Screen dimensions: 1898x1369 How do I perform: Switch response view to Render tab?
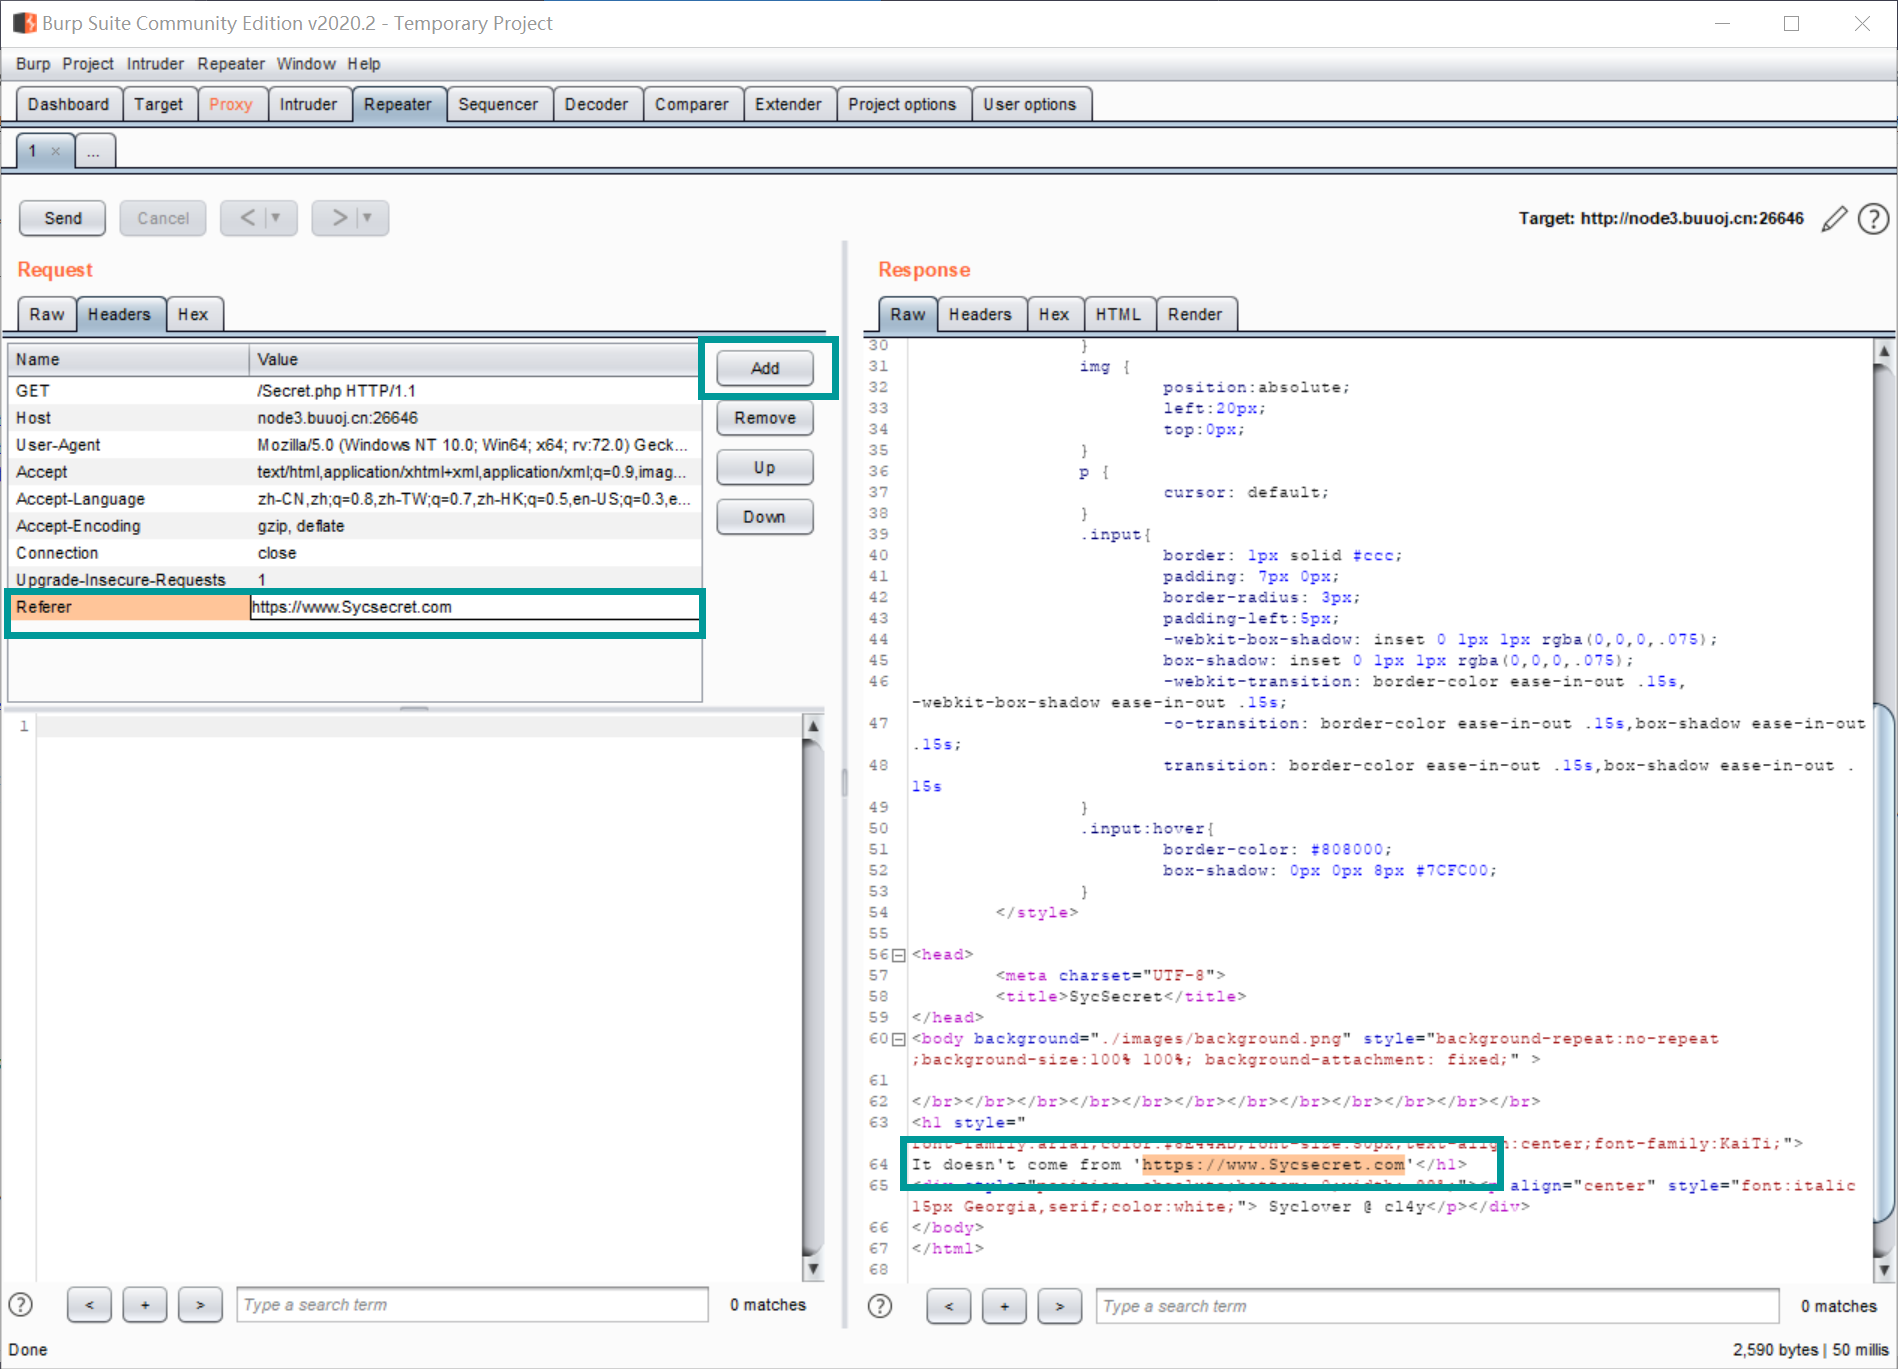pyautogui.click(x=1194, y=314)
